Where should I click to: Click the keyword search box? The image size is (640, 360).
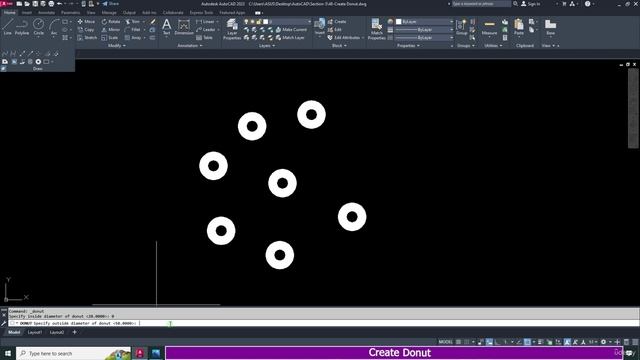point(481,4)
